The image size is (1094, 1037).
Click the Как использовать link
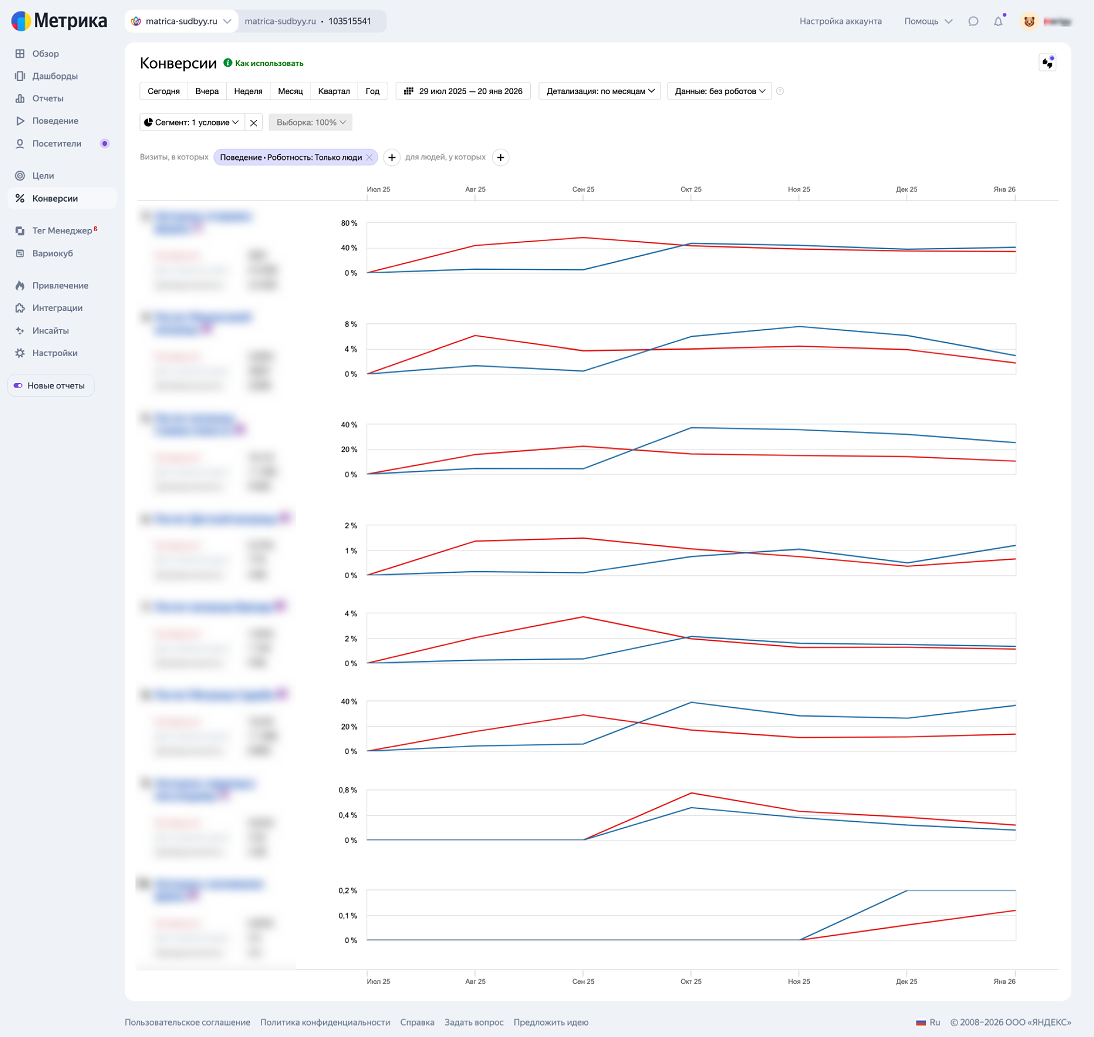268,63
